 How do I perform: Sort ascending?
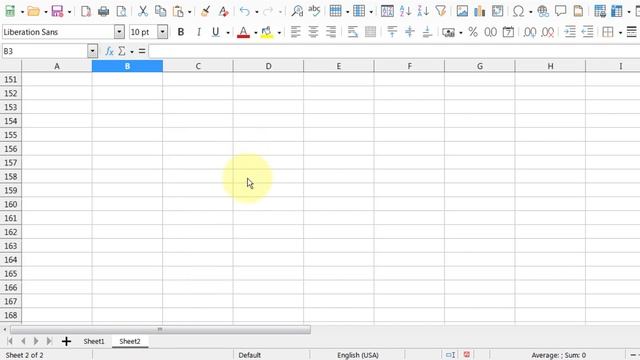[405, 11]
